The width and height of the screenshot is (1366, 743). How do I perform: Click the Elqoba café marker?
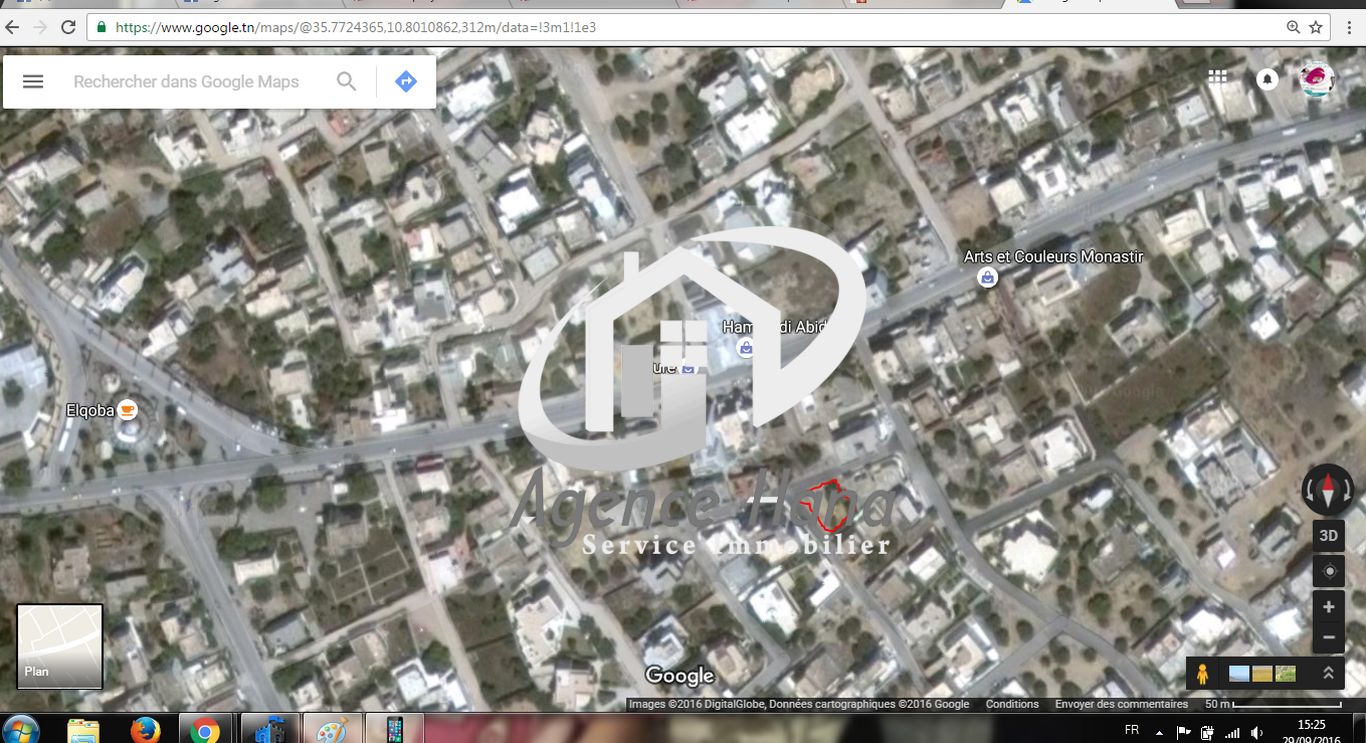pos(127,409)
